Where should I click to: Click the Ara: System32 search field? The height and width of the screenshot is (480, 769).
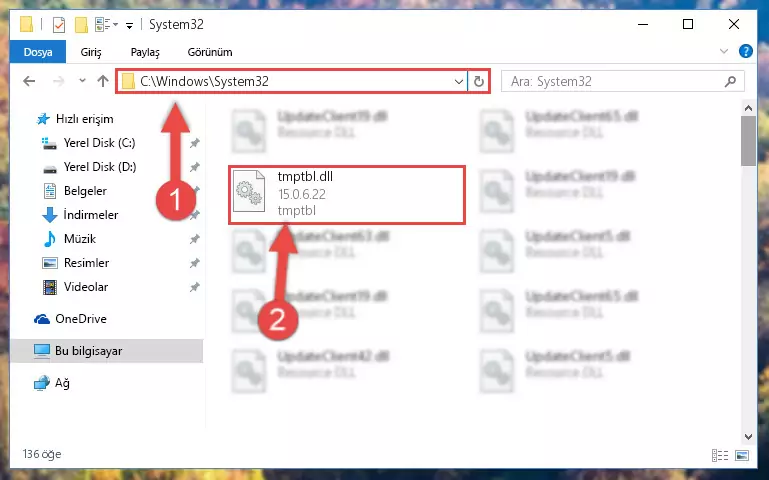tap(615, 81)
